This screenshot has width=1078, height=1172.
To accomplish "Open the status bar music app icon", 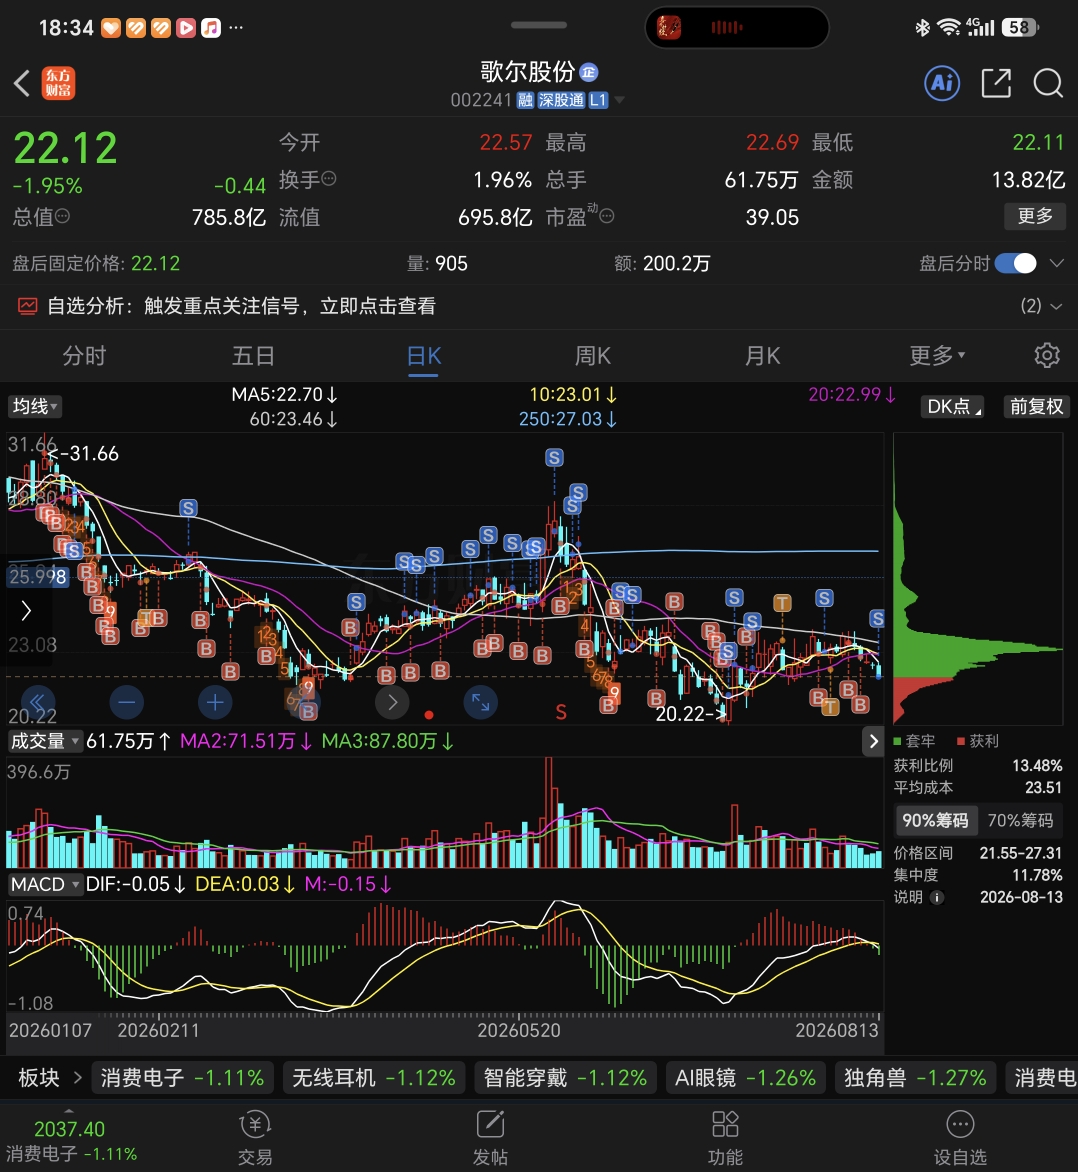I will coord(211,28).
